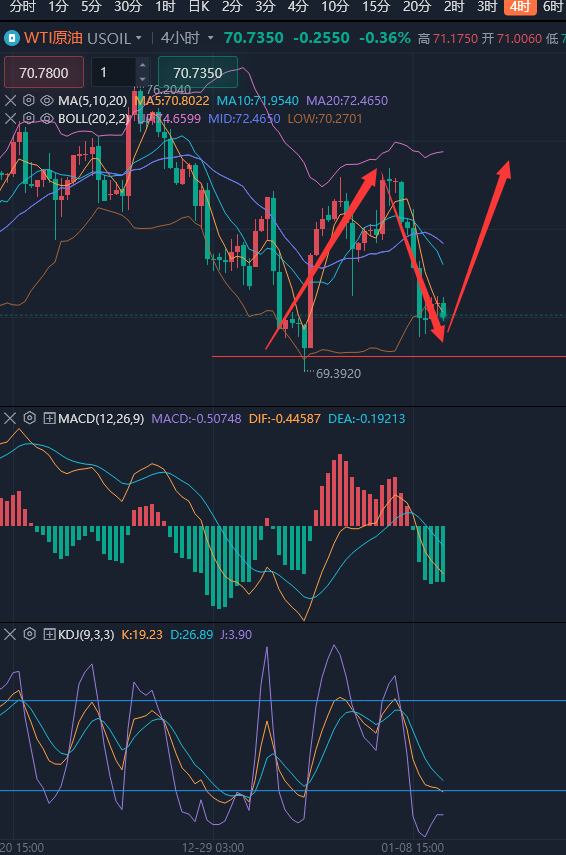Toggle visibility eye of BOLL(20,2,2)

(47, 118)
